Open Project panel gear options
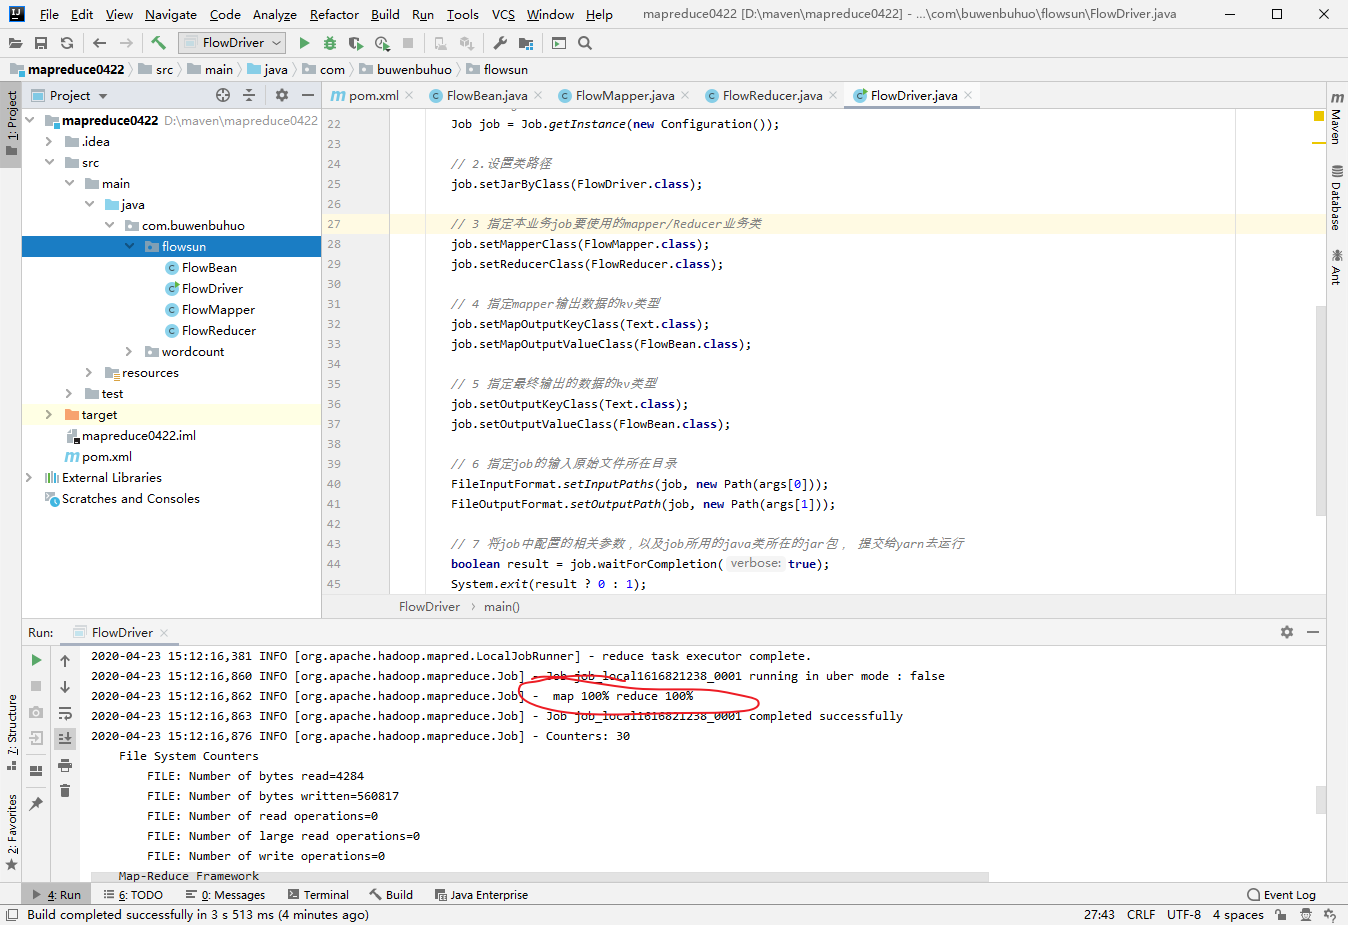This screenshot has height=925, width=1348. 282,95
